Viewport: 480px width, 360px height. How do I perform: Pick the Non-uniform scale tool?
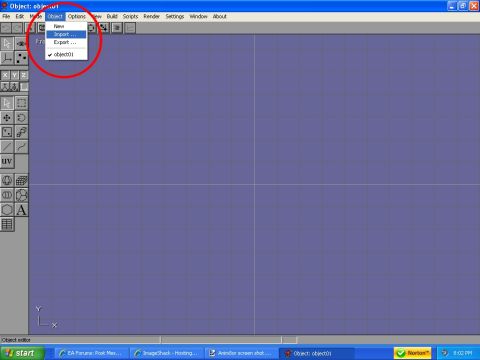click(7, 132)
